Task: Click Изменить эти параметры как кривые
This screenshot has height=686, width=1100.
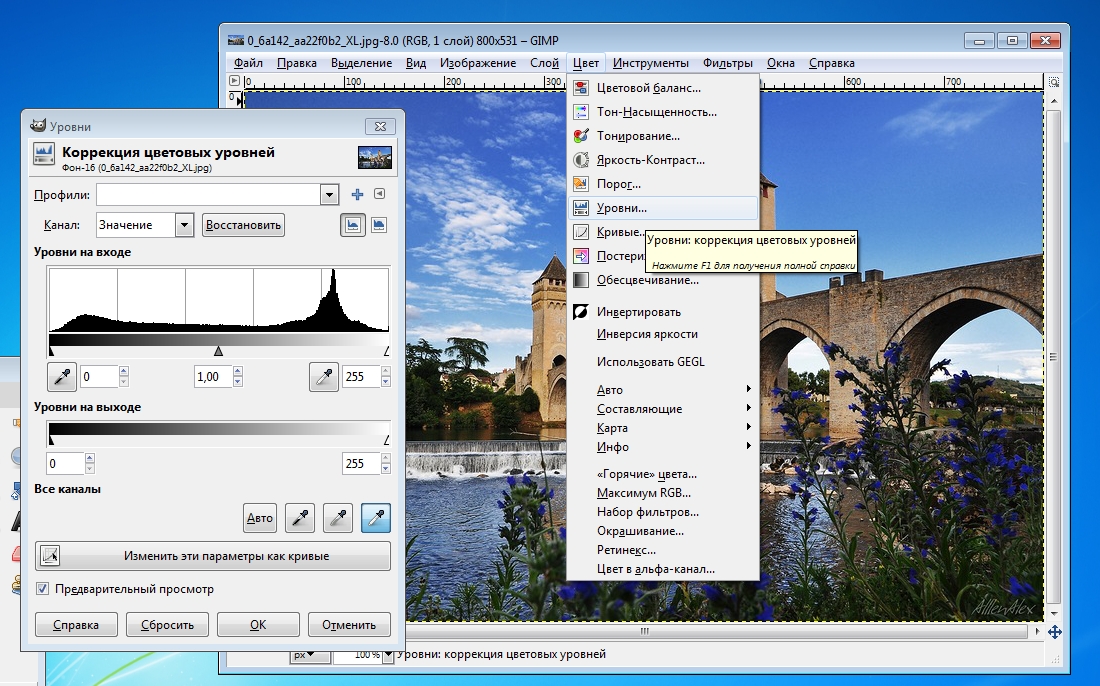Action: pyautogui.click(x=212, y=556)
